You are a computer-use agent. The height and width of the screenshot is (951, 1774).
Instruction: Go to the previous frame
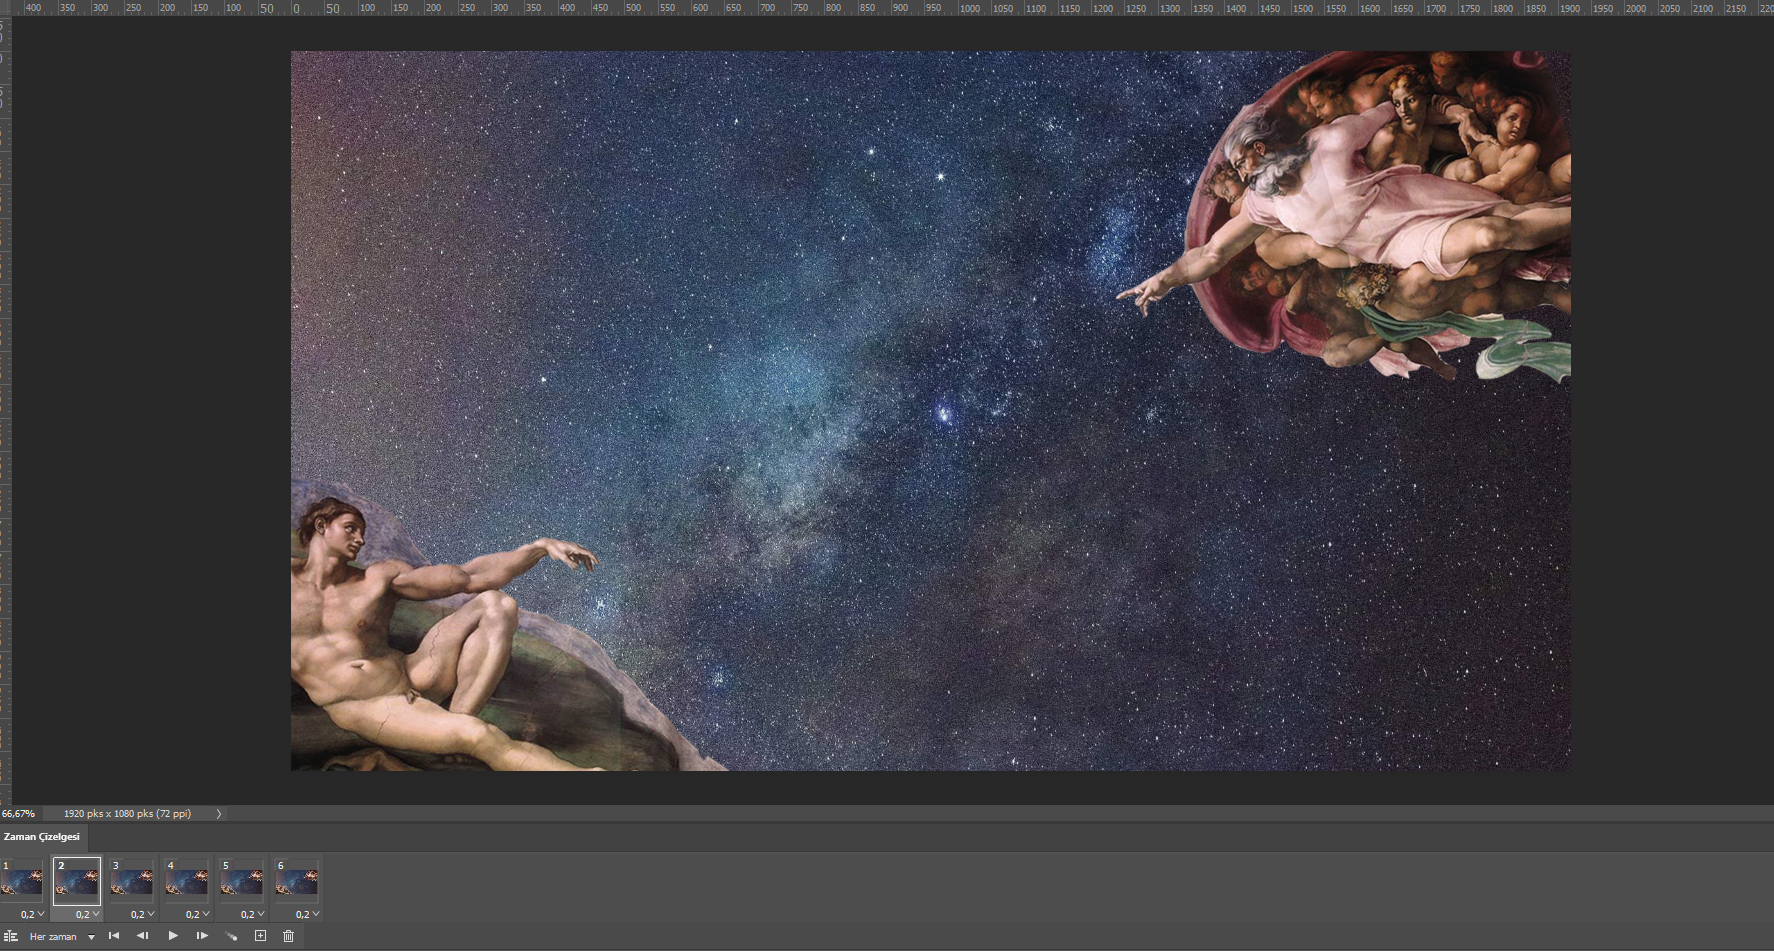coord(142,936)
